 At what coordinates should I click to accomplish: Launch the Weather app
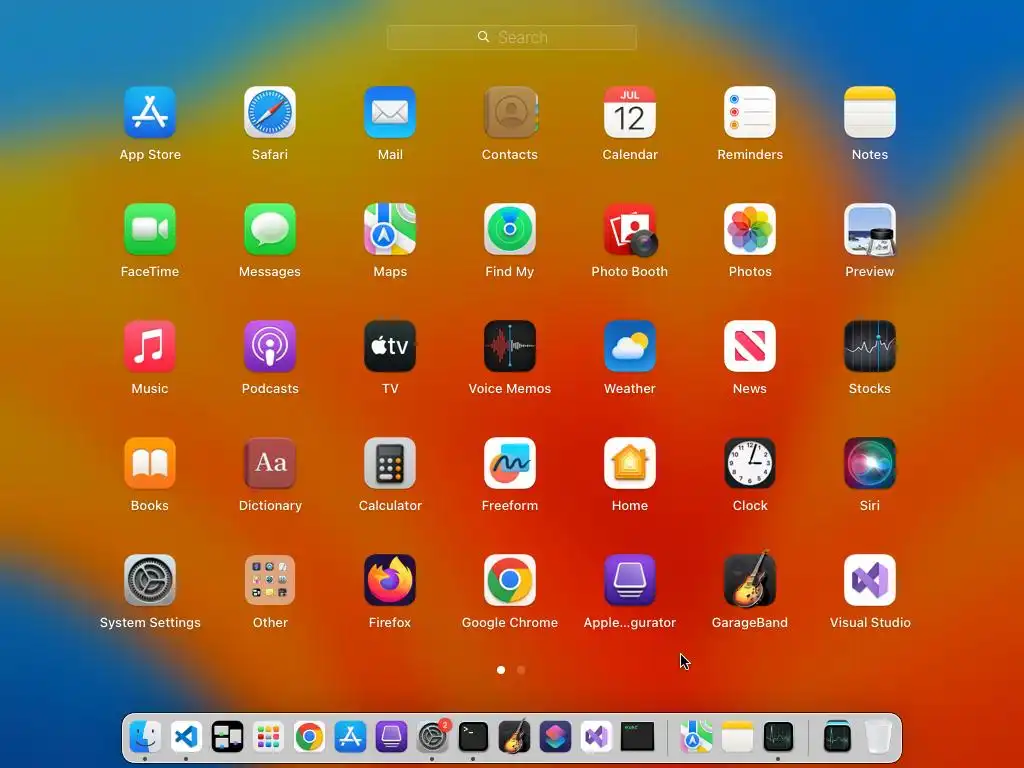pos(630,346)
